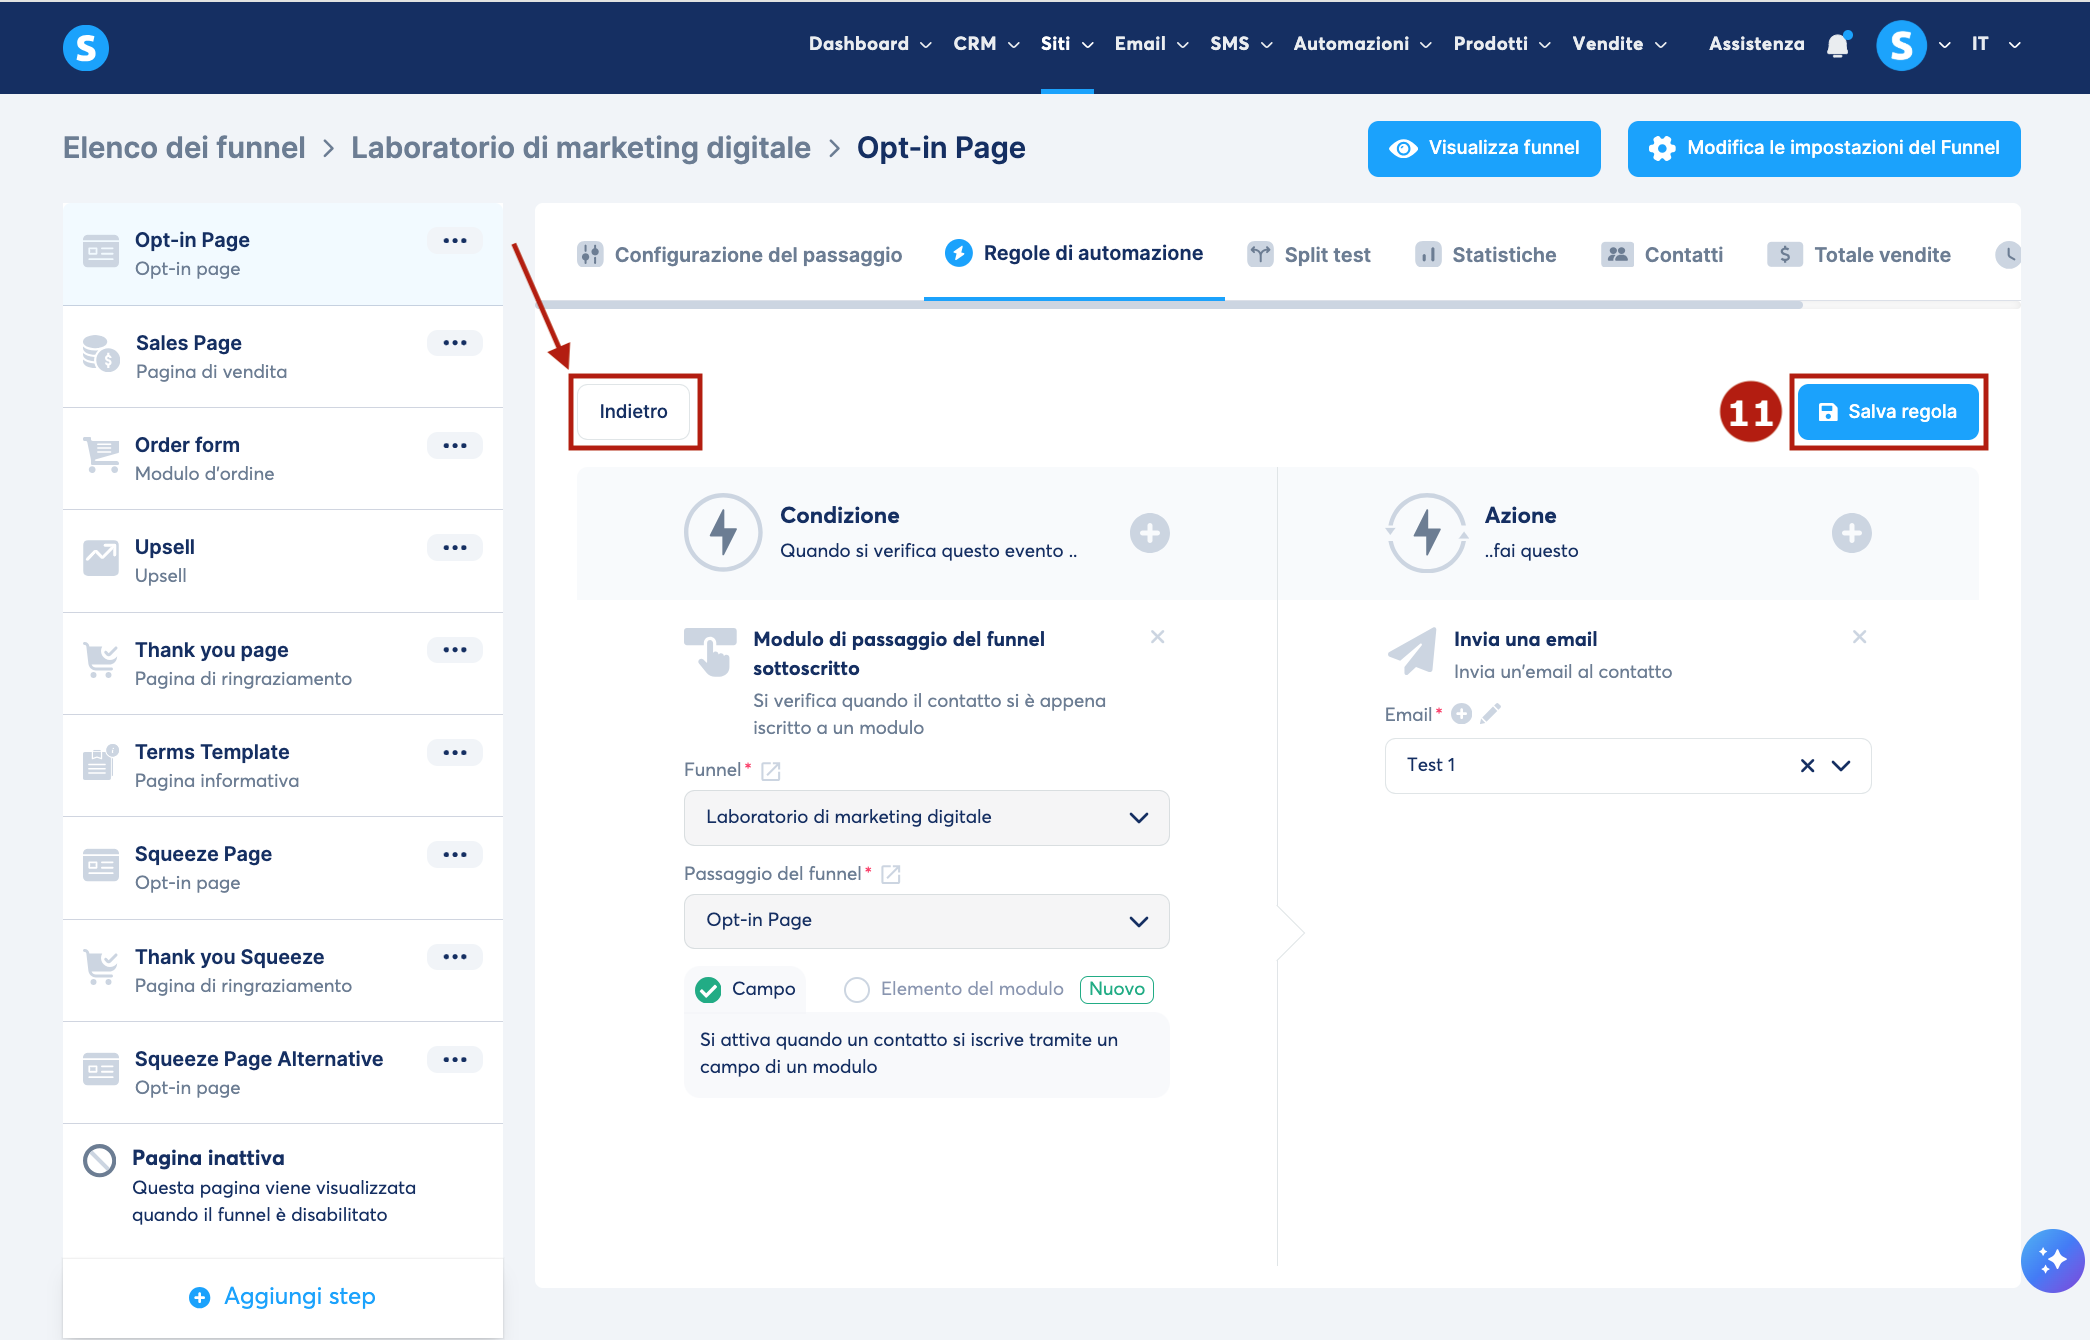2090x1340 pixels.
Task: Open options menu for Terms Template step
Action: click(455, 753)
